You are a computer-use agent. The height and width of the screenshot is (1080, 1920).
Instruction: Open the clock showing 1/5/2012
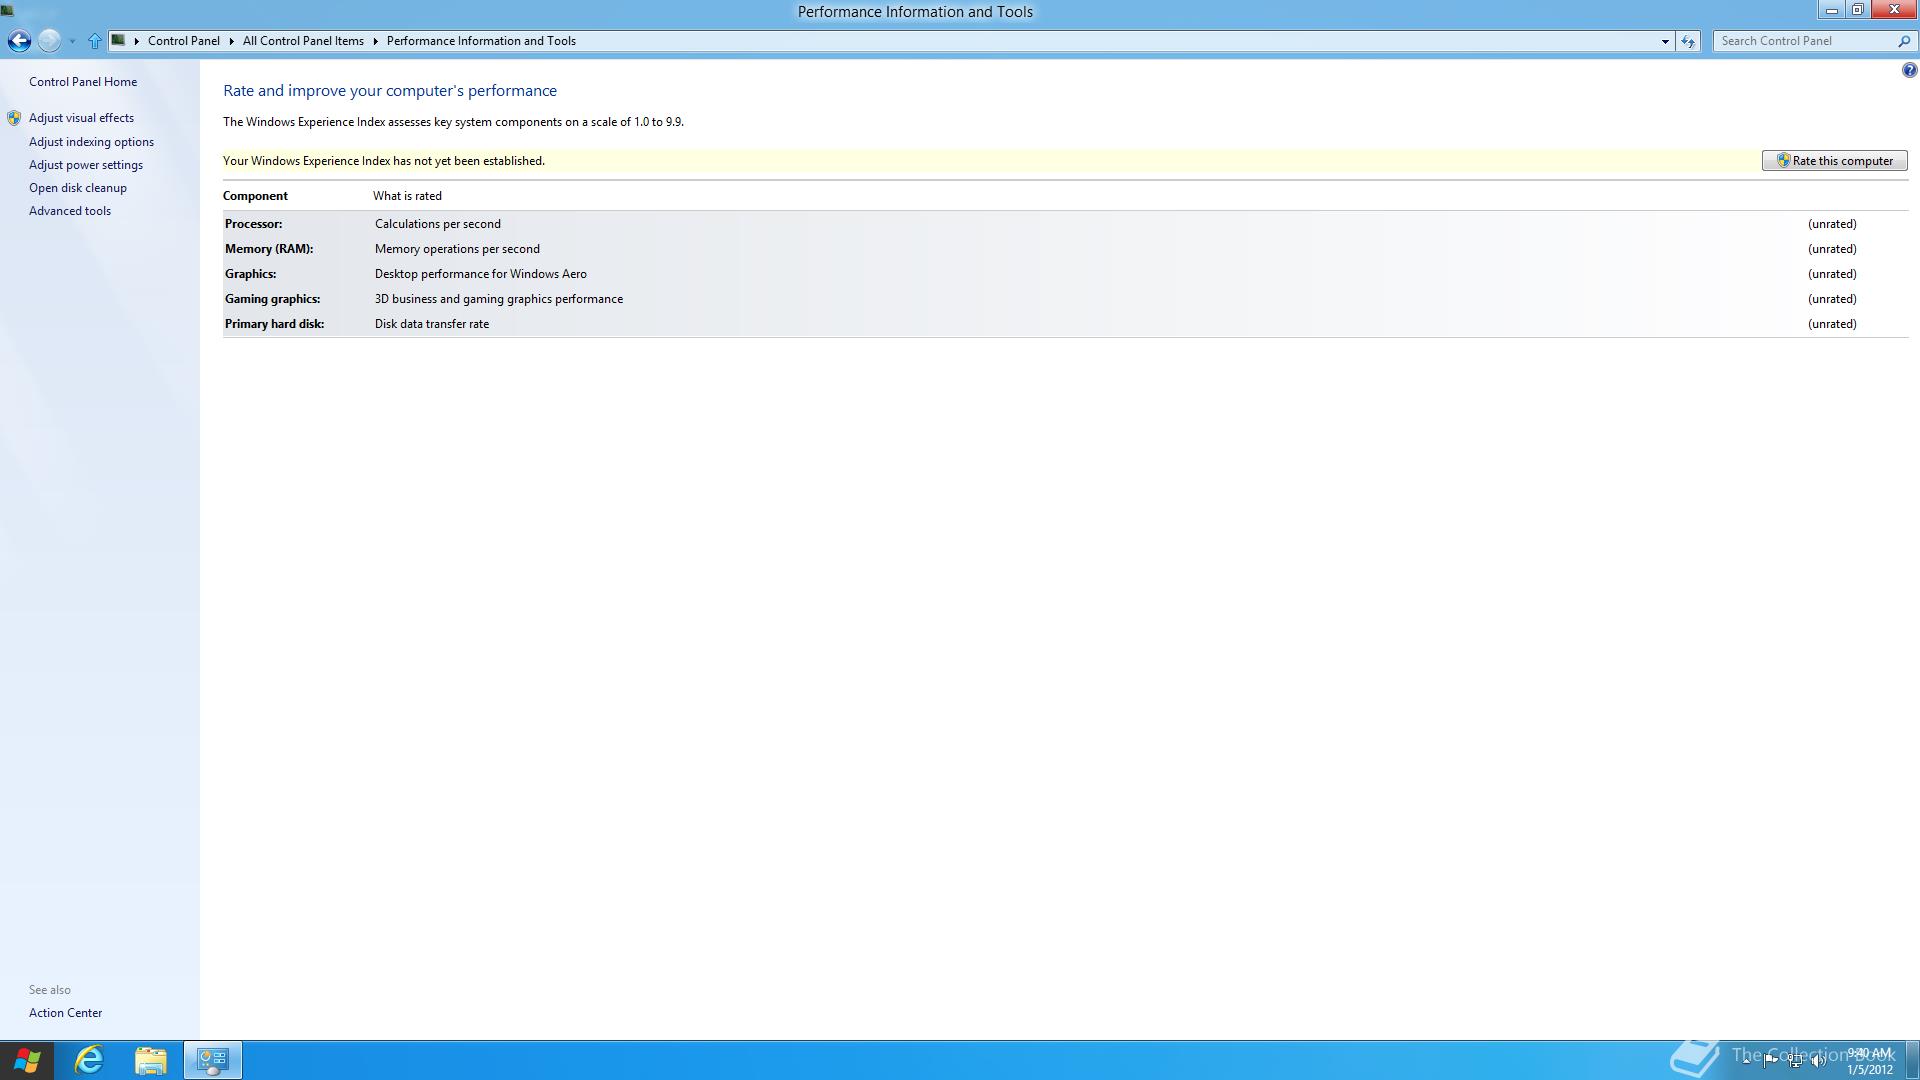1868,1061
